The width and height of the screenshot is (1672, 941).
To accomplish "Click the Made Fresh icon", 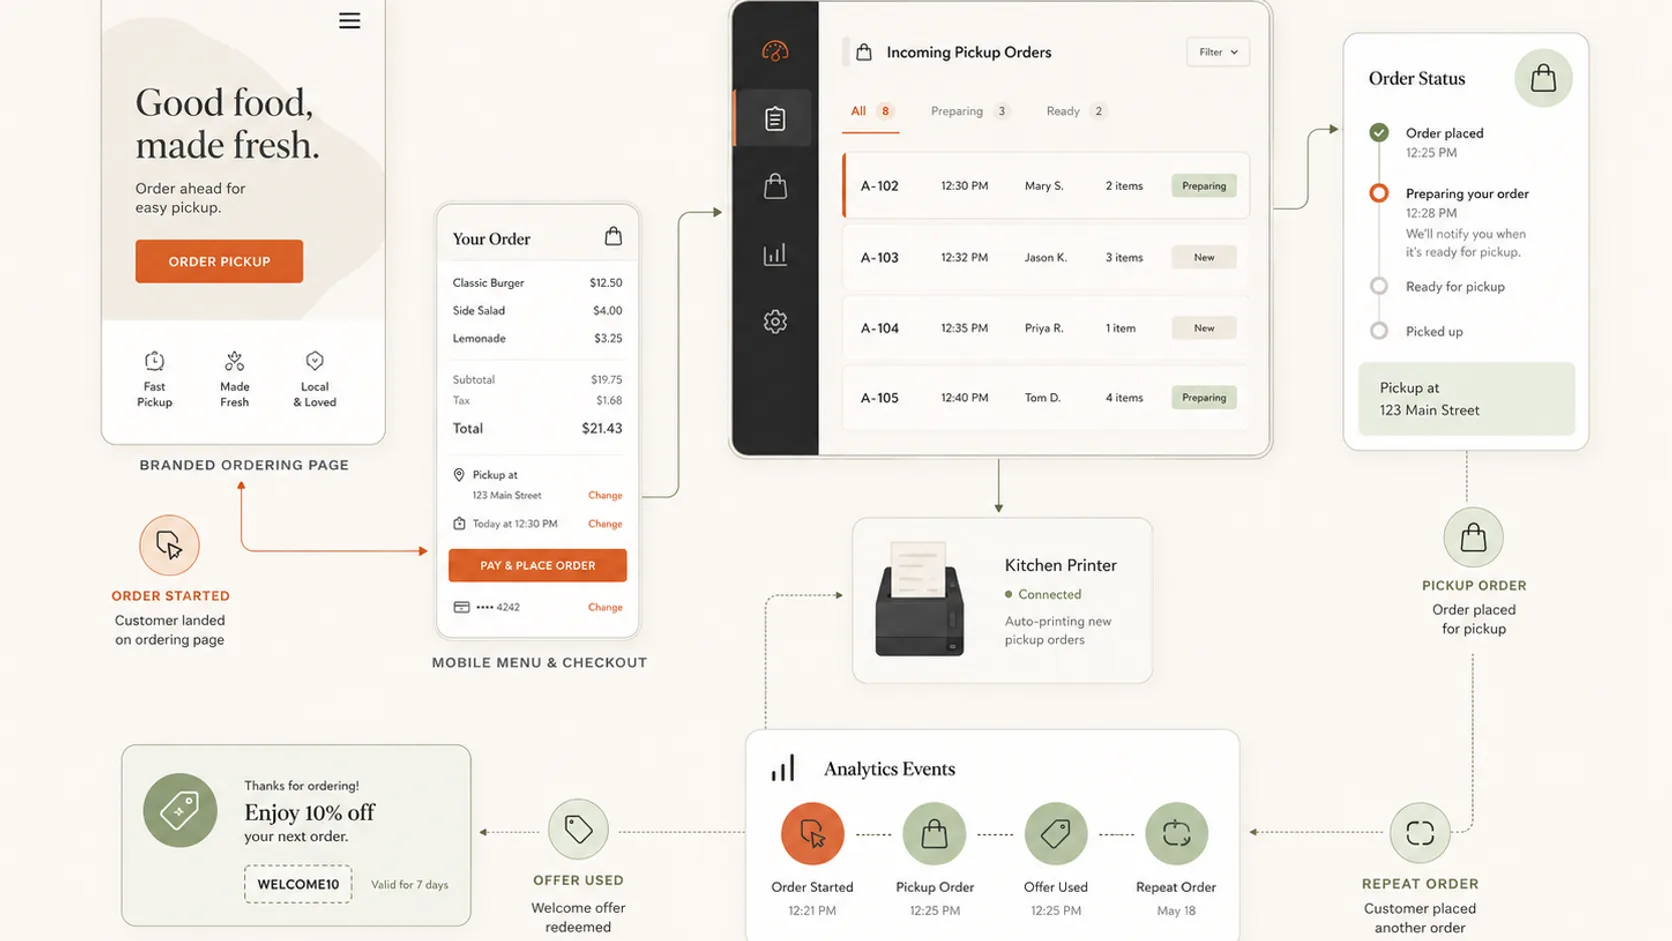I will [x=235, y=360].
